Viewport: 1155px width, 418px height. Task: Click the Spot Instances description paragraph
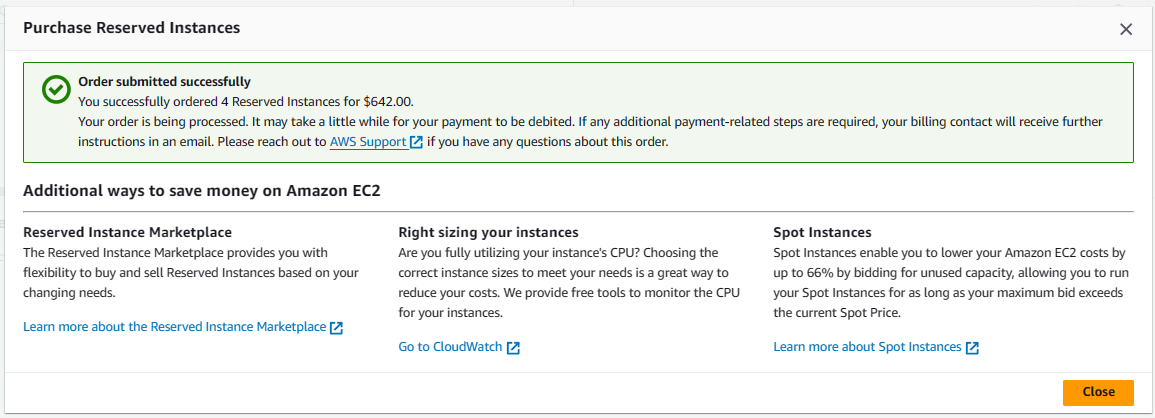coord(949,283)
